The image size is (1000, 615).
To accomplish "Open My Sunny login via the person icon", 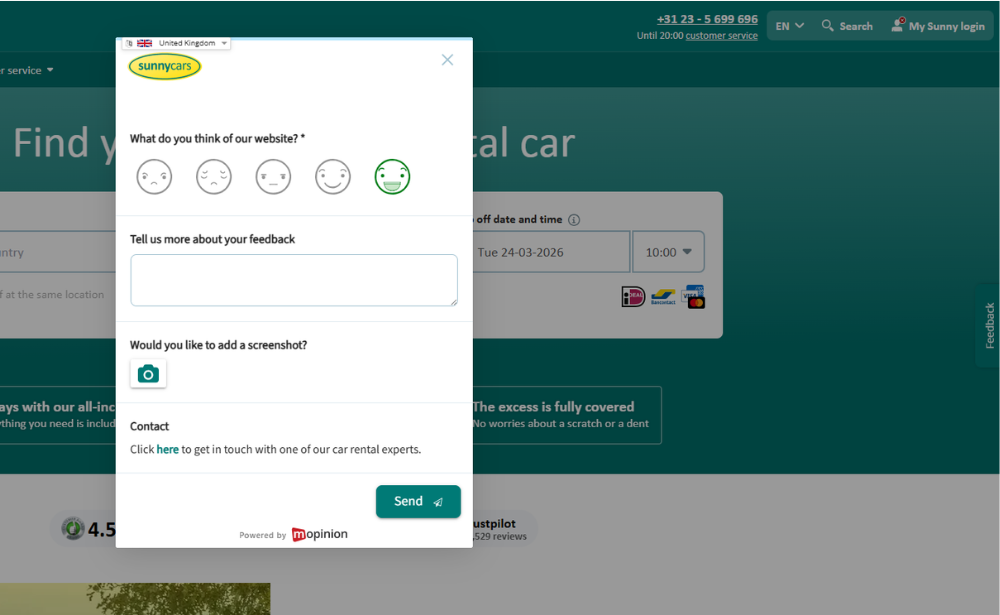I will [x=897, y=25].
